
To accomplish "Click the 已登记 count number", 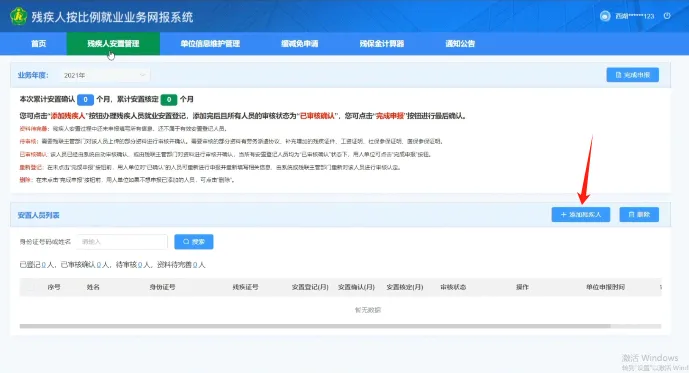I will [44, 265].
